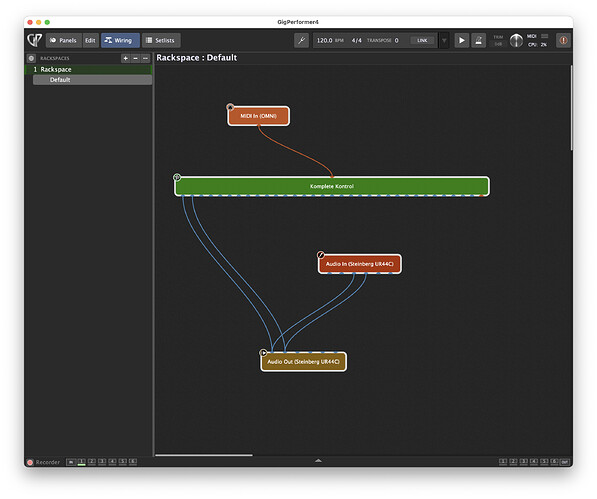Select the Audio Out (Steinberg UR44C) block
This screenshot has width=597, height=499.
coord(303,362)
